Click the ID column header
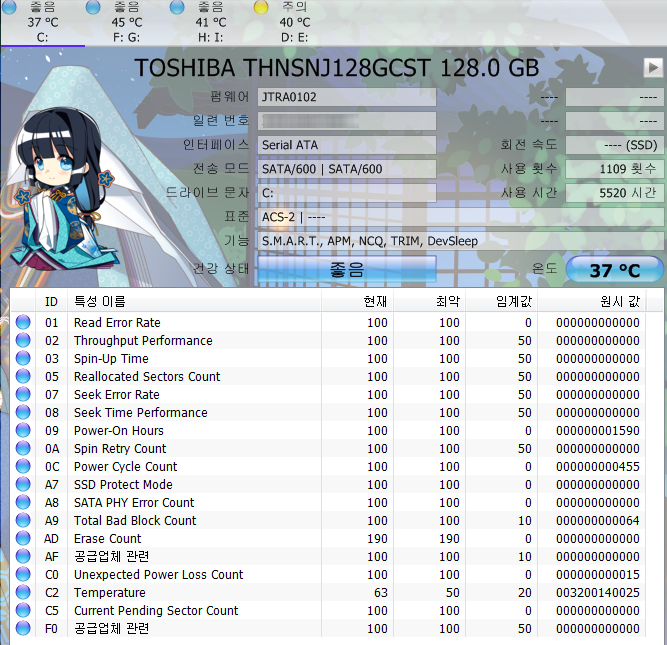The width and height of the screenshot is (667, 645). pos(51,301)
